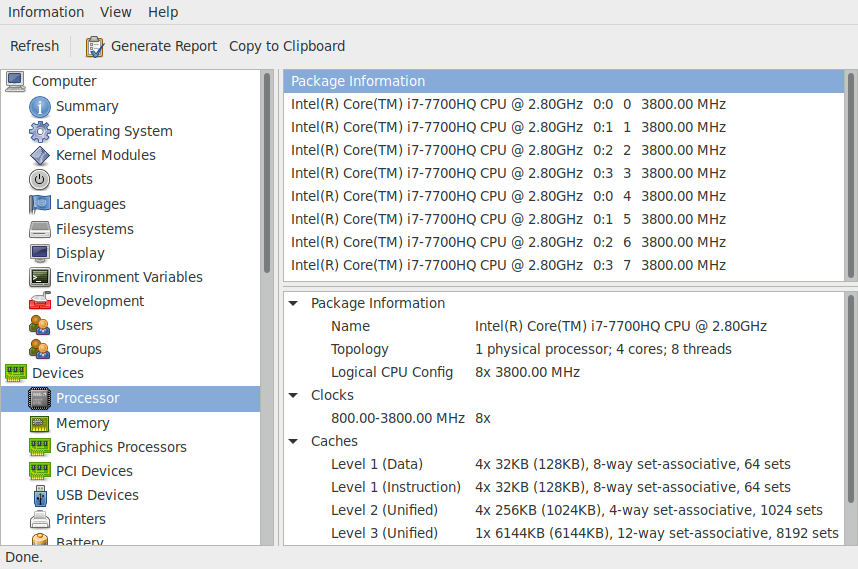Click the Users people icon
This screenshot has width=858, height=569.
tap(39, 325)
